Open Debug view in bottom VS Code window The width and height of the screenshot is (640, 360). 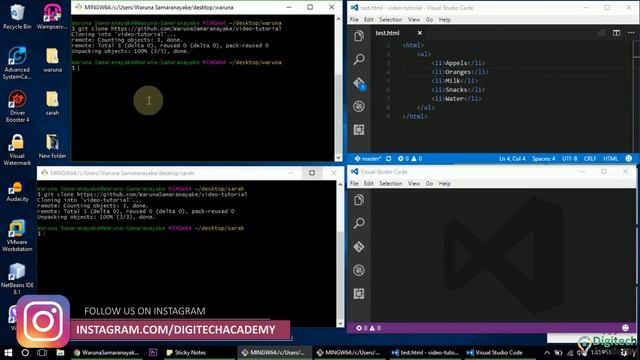(359, 270)
